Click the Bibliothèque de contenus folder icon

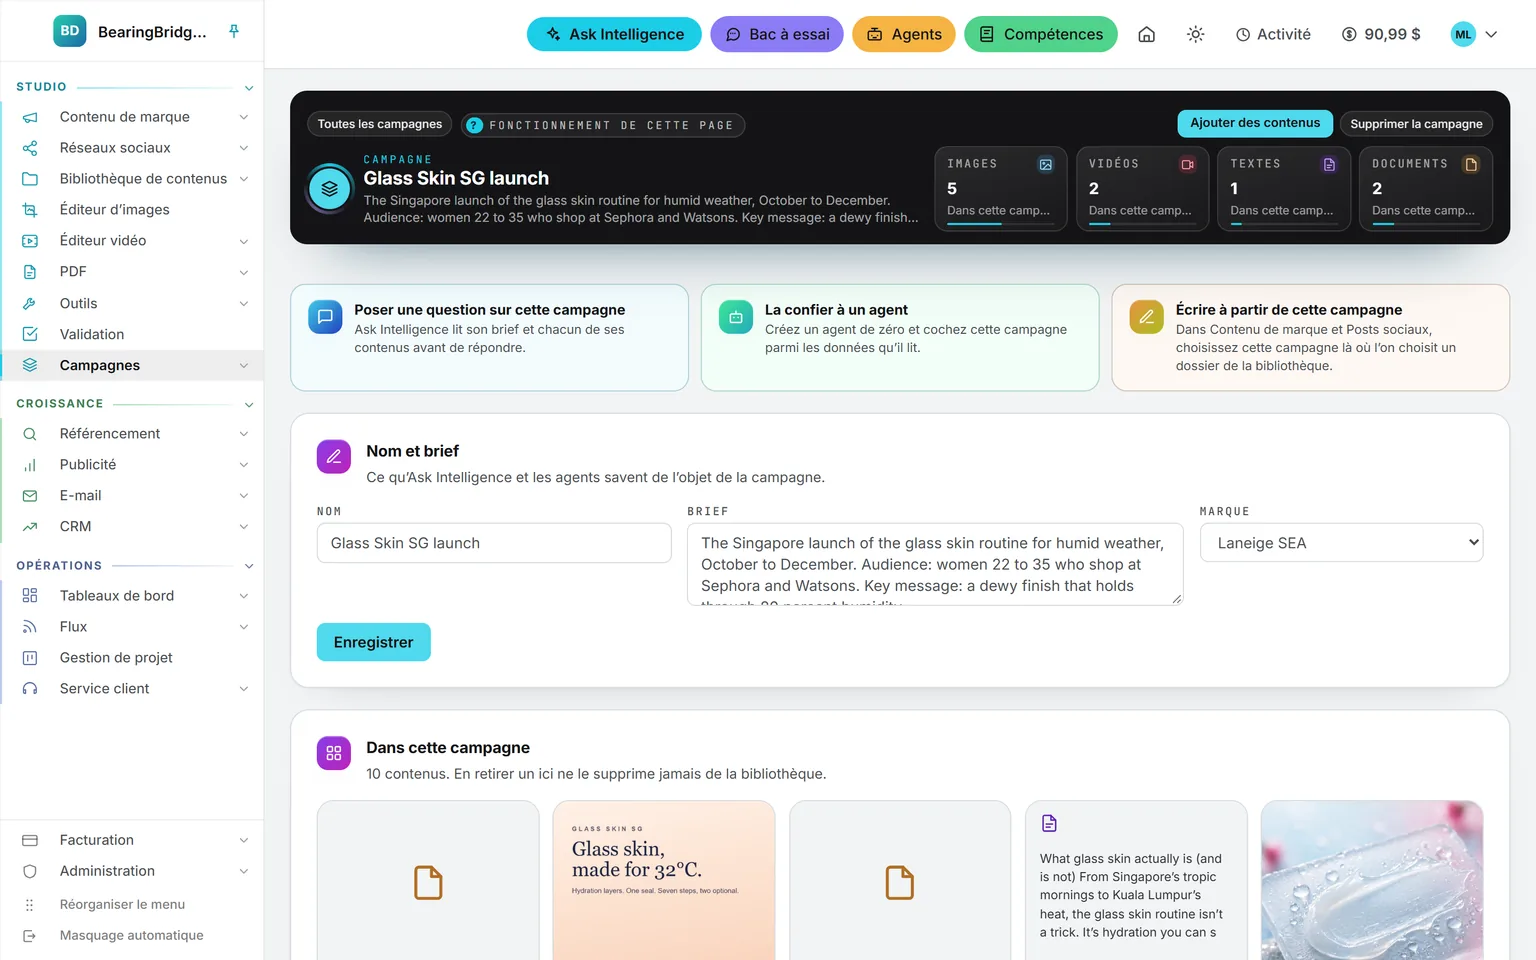30,179
